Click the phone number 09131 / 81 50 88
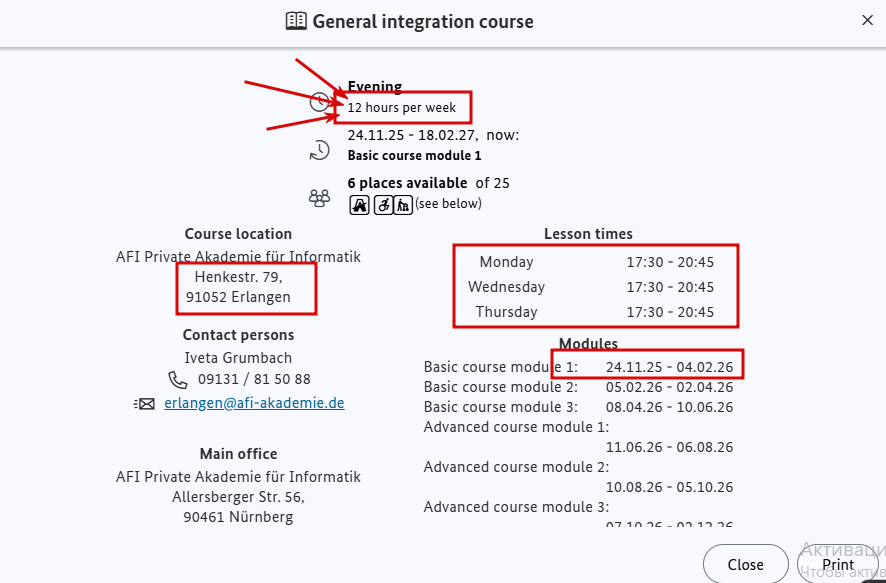This screenshot has height=583, width=886. click(254, 380)
